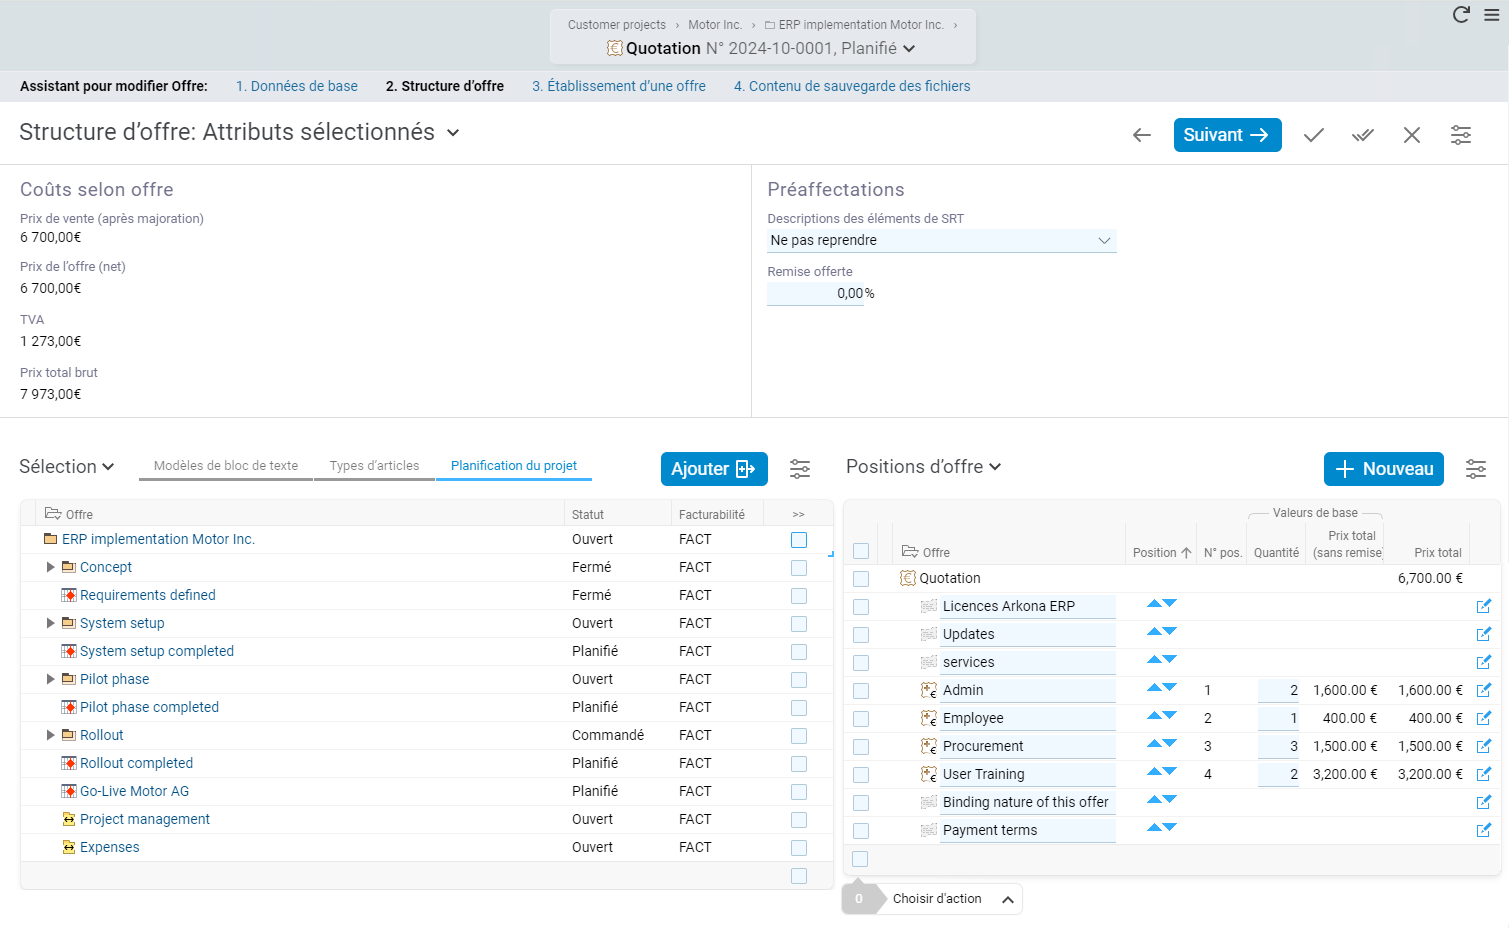Expand the Pilot phase tree node
The height and width of the screenshot is (928, 1509).
click(x=51, y=680)
